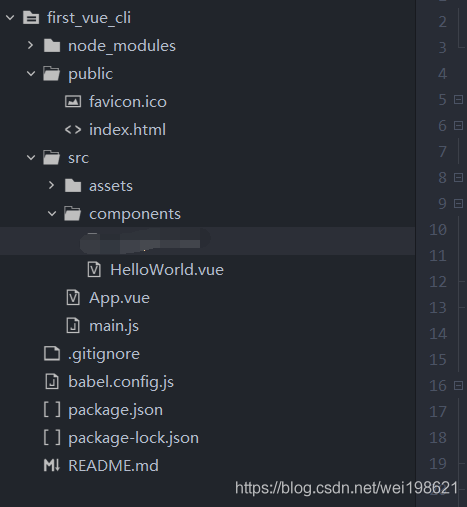Open main.js file
Screen dimensions: 467x507
click(114, 326)
